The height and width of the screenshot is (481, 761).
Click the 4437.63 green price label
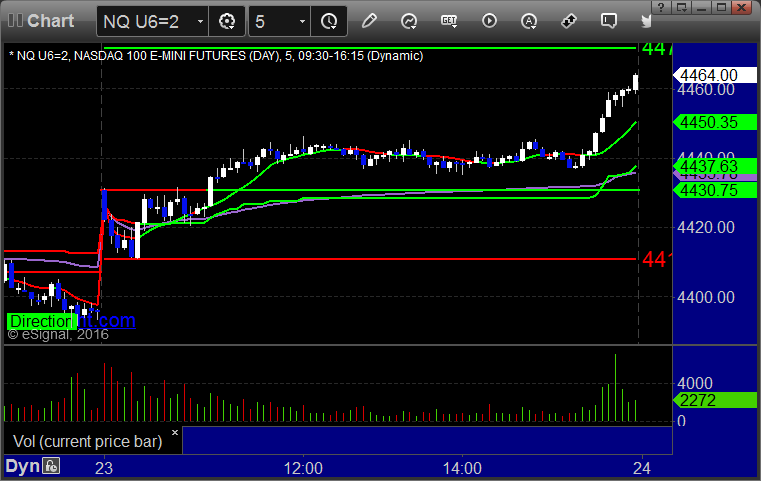(x=714, y=166)
